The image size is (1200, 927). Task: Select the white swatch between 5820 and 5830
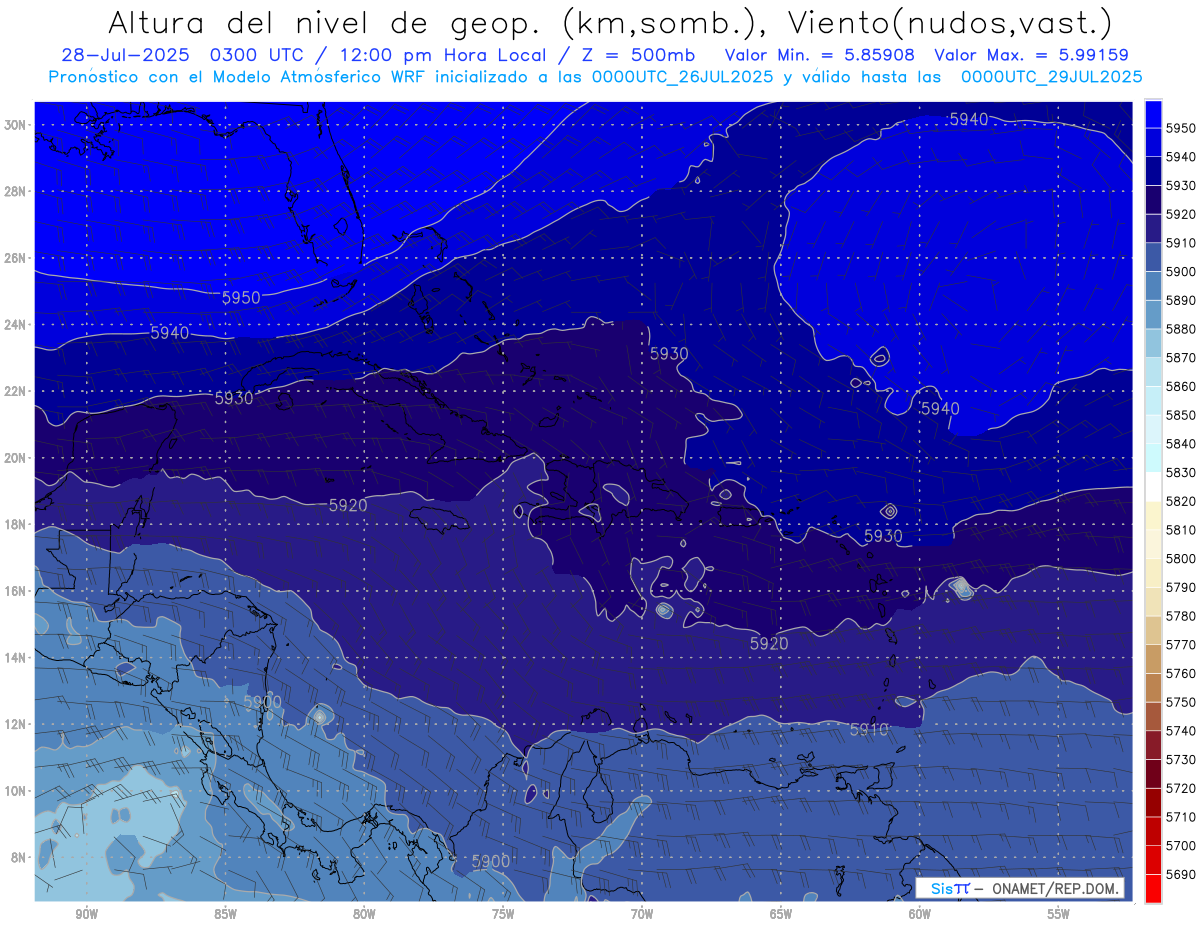pyautogui.click(x=1153, y=487)
